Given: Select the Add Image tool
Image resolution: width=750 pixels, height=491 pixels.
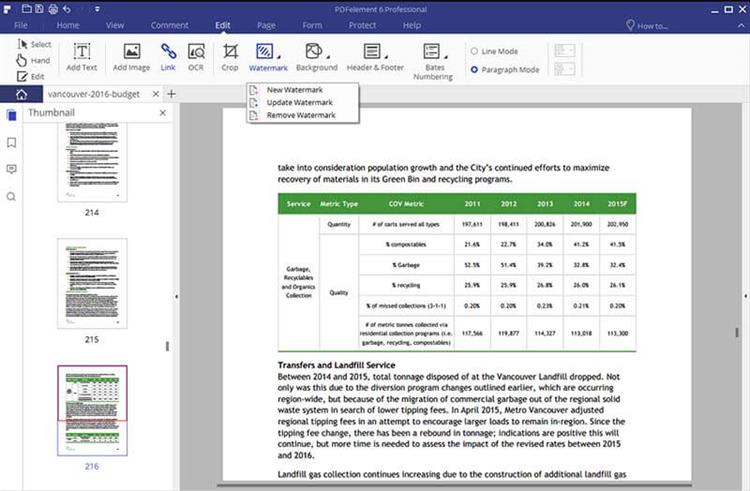Looking at the screenshot, I should [x=131, y=51].
